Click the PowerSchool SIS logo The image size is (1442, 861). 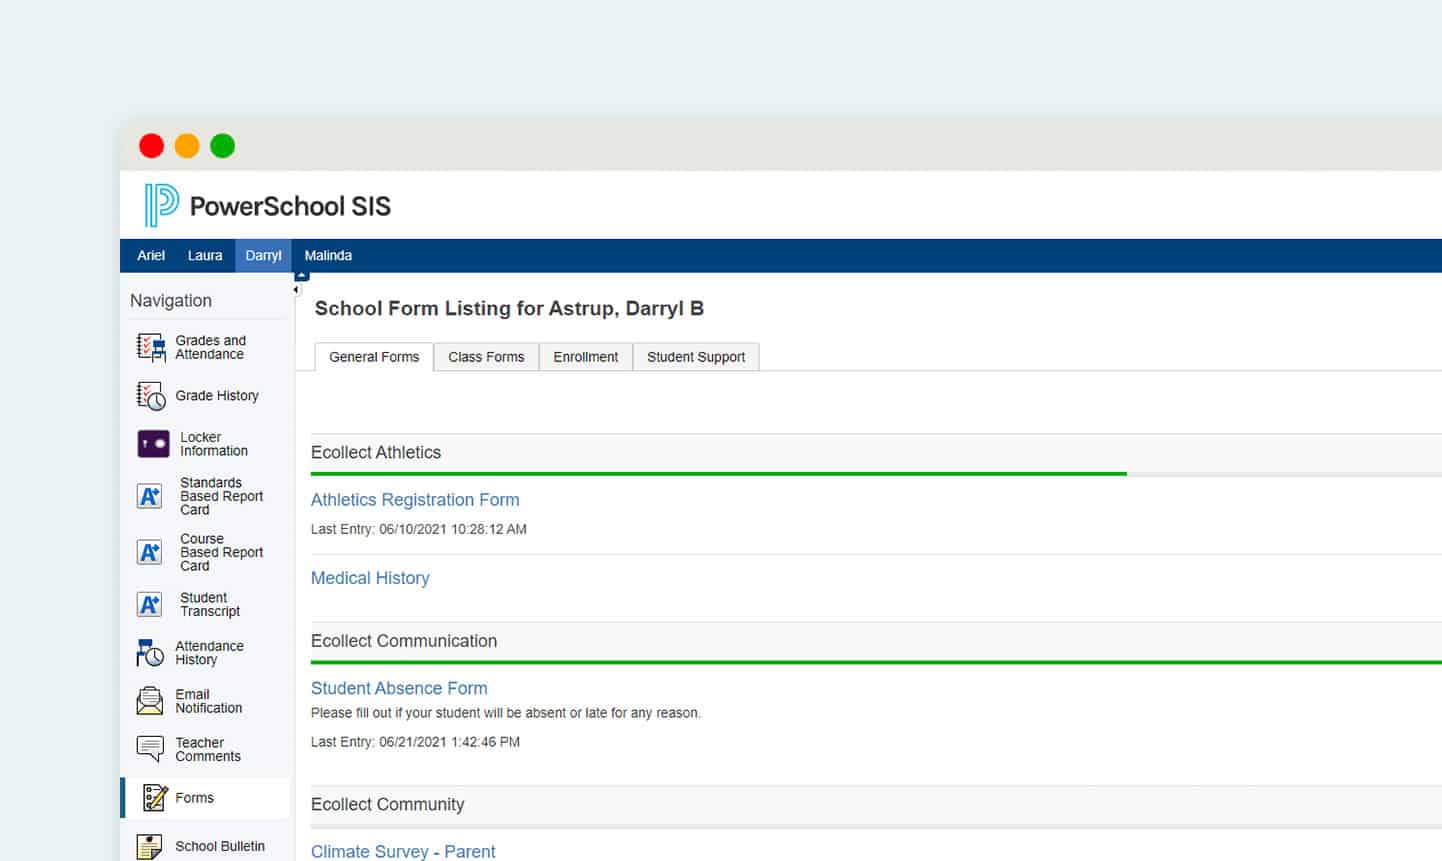pyautogui.click(x=264, y=205)
